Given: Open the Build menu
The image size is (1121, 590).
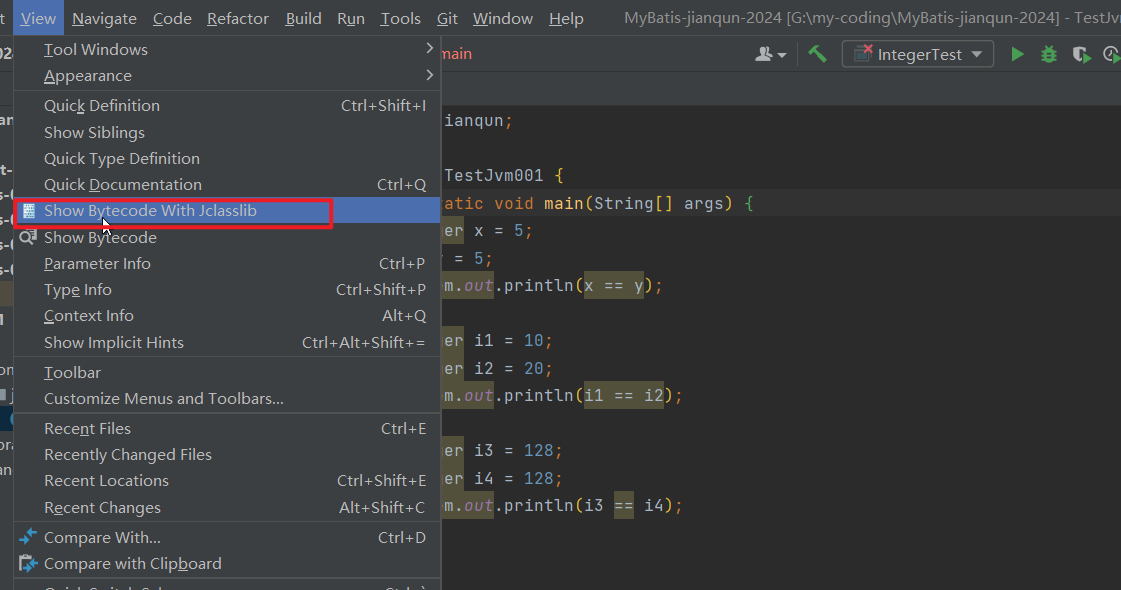Looking at the screenshot, I should tap(303, 18).
